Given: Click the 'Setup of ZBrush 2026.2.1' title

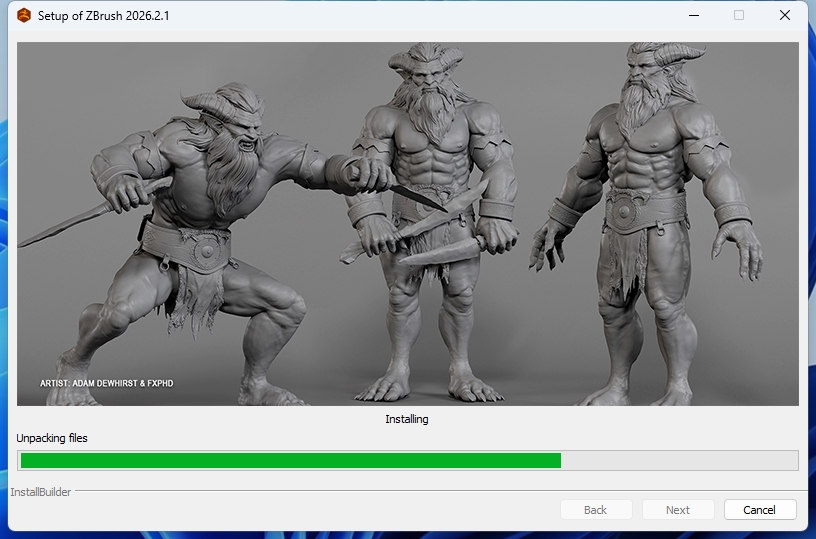Looking at the screenshot, I should [x=104, y=16].
